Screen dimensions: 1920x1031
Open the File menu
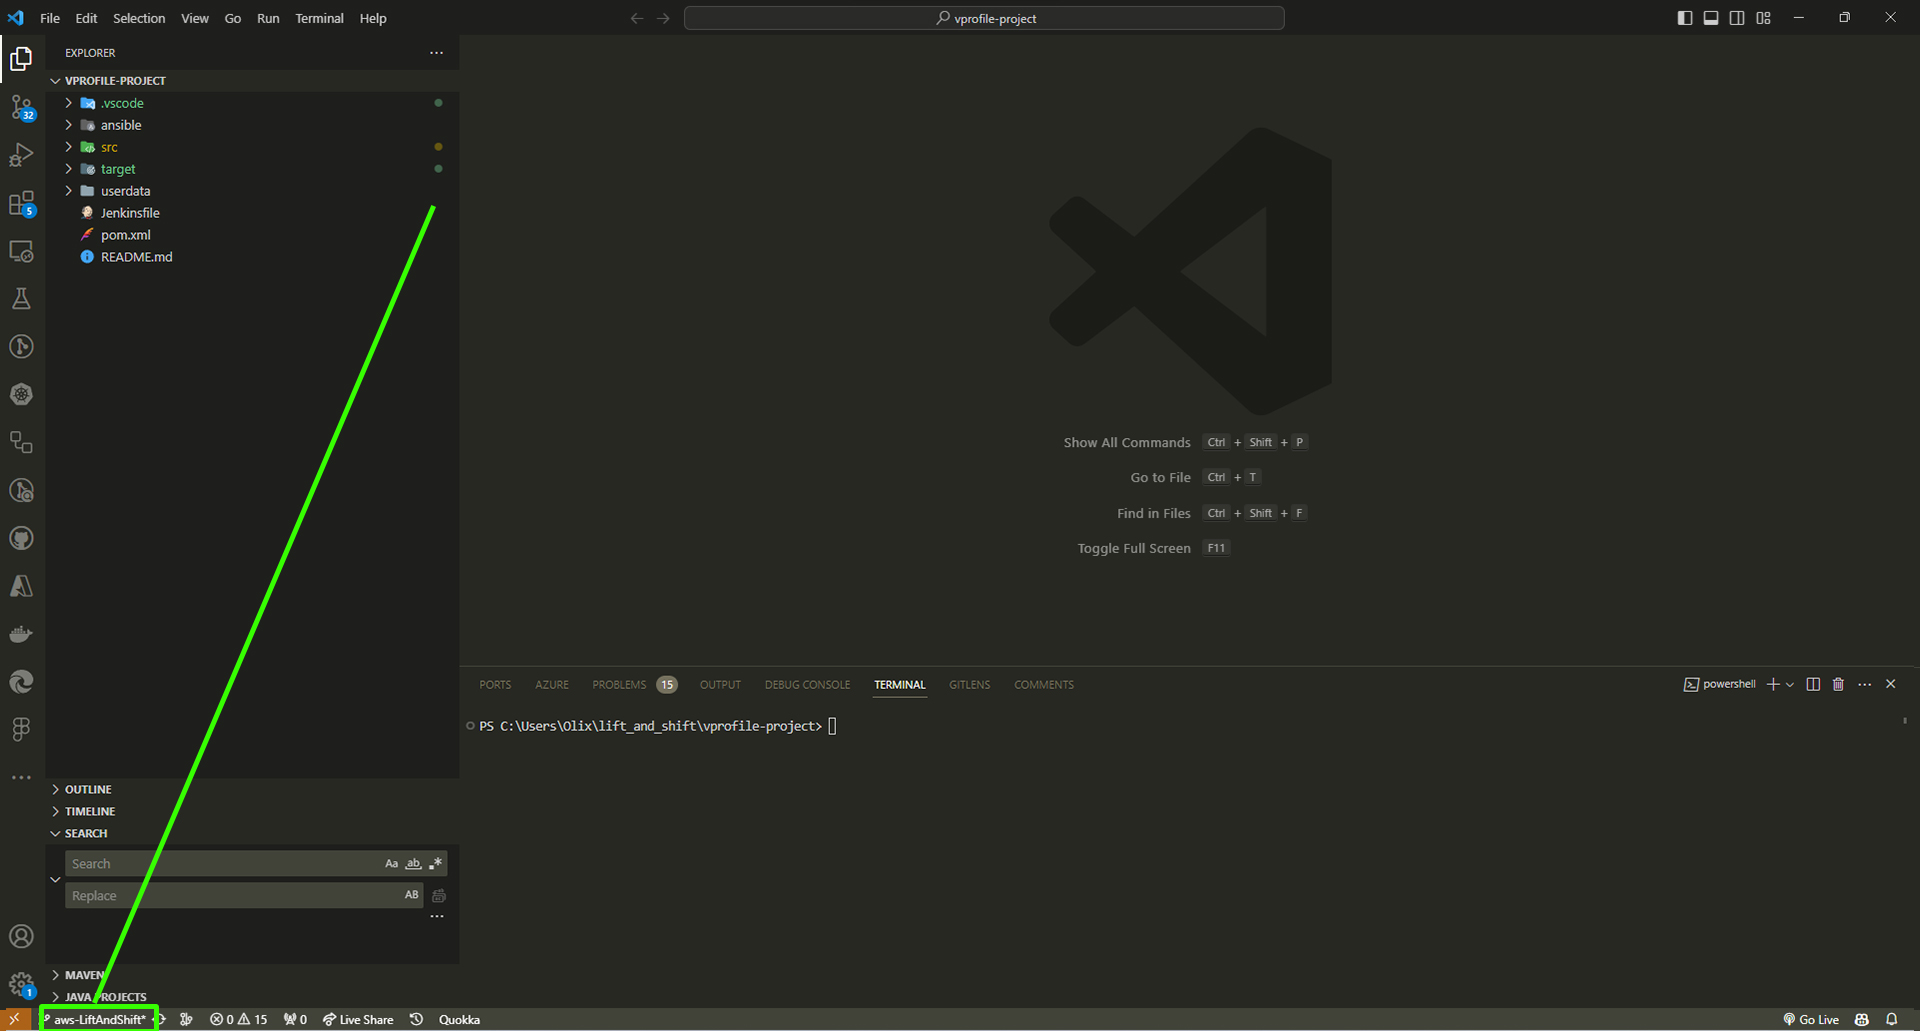pyautogui.click(x=50, y=18)
